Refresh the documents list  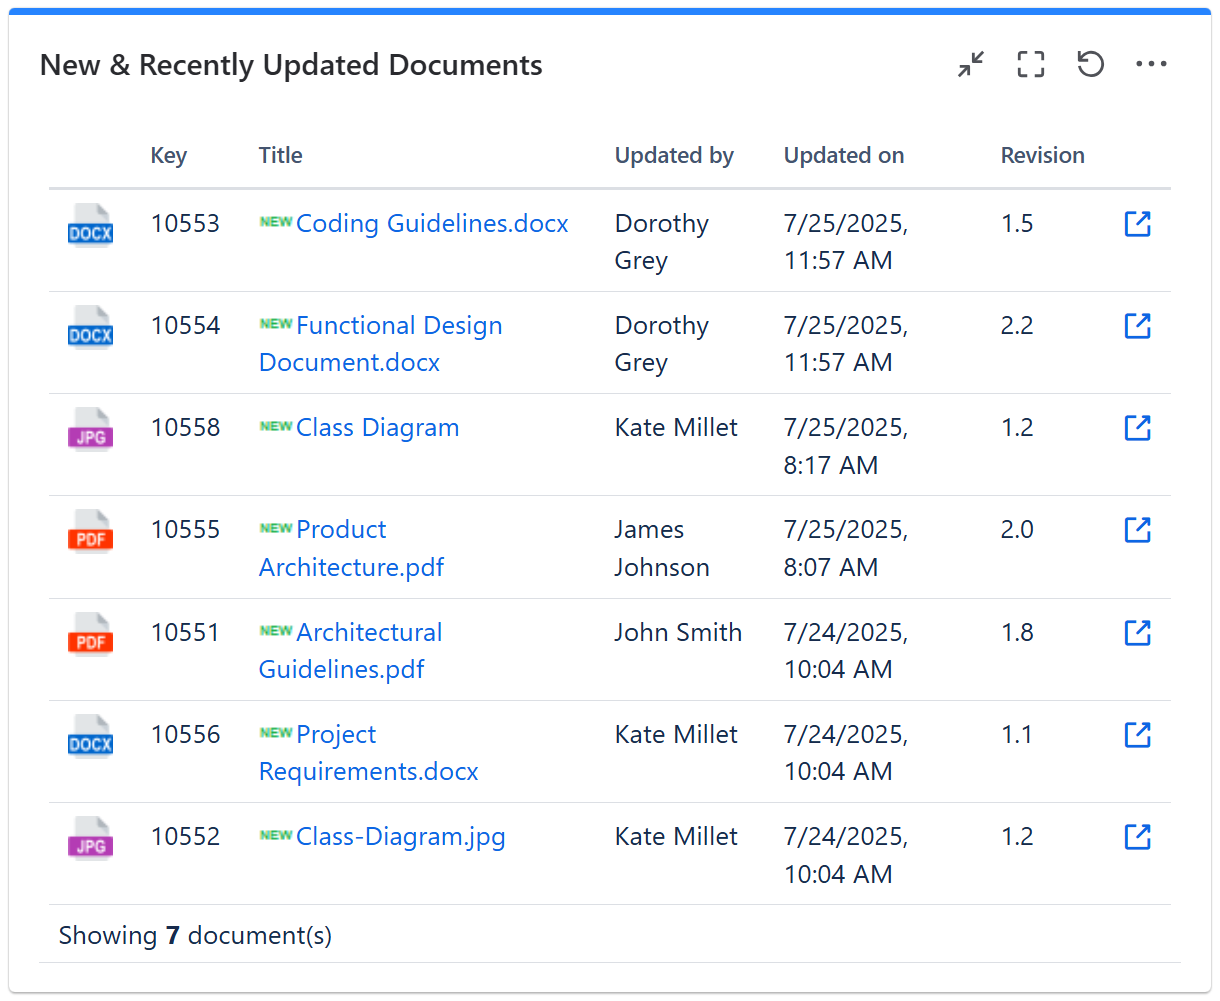click(1090, 65)
